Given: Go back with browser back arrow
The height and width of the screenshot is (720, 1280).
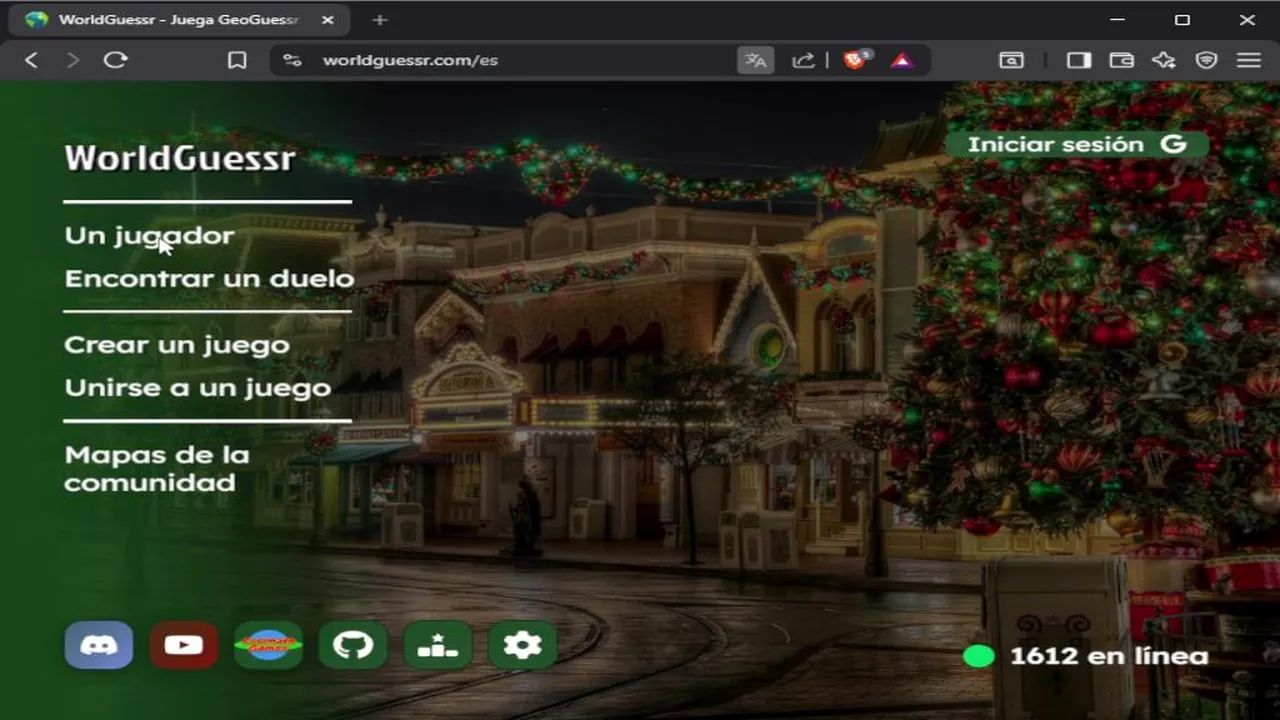Looking at the screenshot, I should click(31, 60).
